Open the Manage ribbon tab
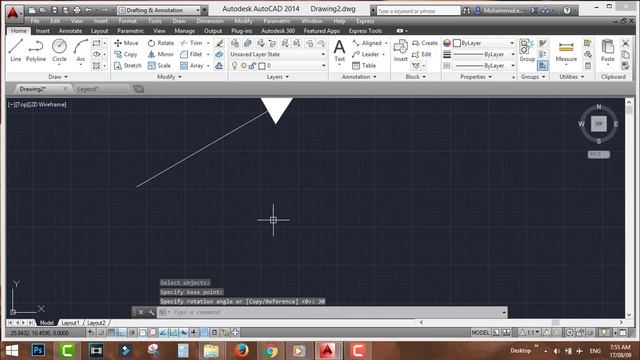640x360 pixels. [184, 31]
